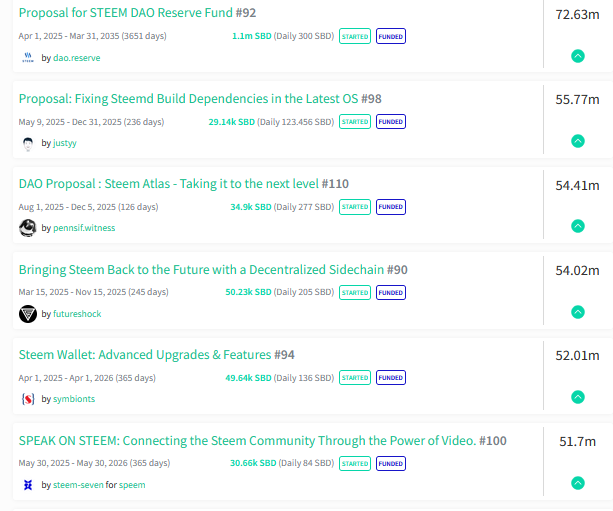Open the speem recipient account link

(x=132, y=484)
